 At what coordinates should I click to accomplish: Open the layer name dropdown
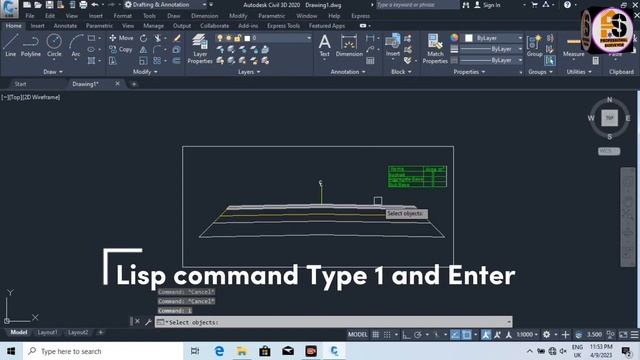[309, 38]
